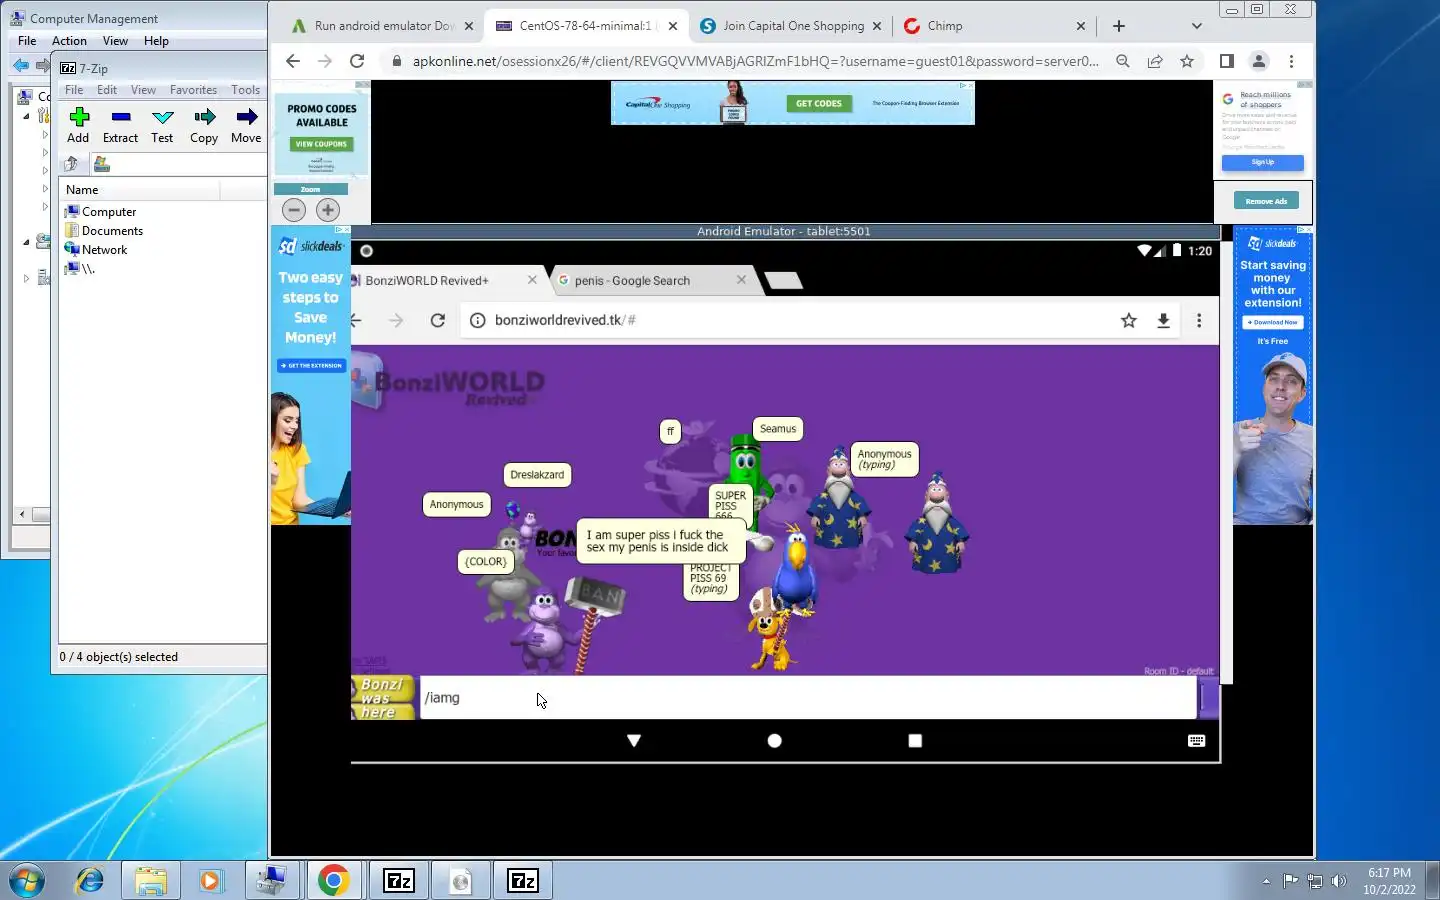Reload the apkonline page
Screen dimensions: 1440x900
[x=357, y=61]
